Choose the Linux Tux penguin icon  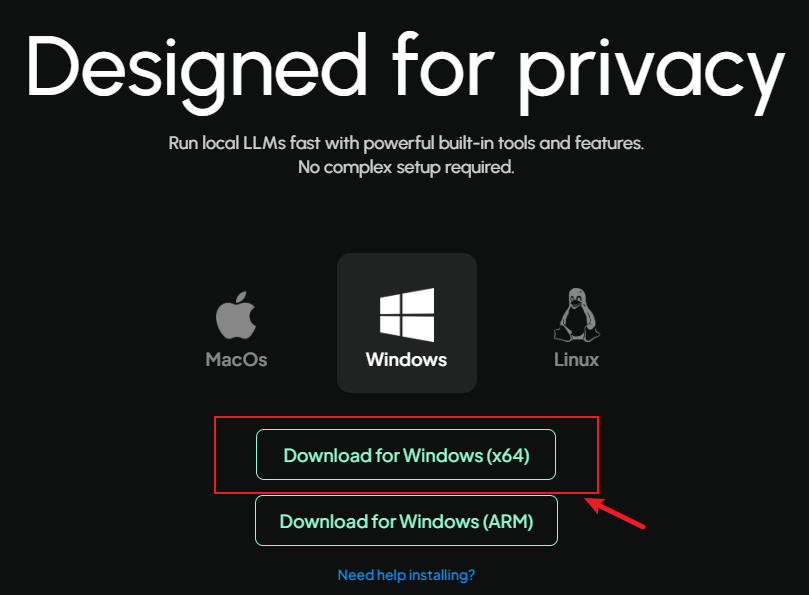click(577, 315)
